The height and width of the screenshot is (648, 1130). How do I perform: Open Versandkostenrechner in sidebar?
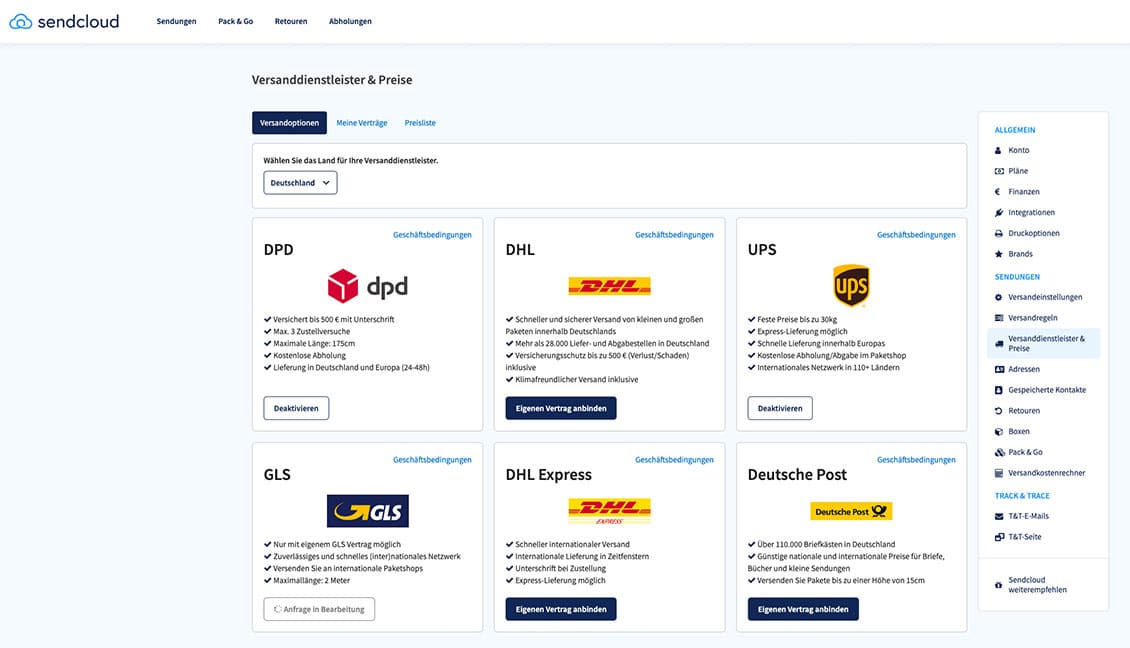[x=1046, y=474]
